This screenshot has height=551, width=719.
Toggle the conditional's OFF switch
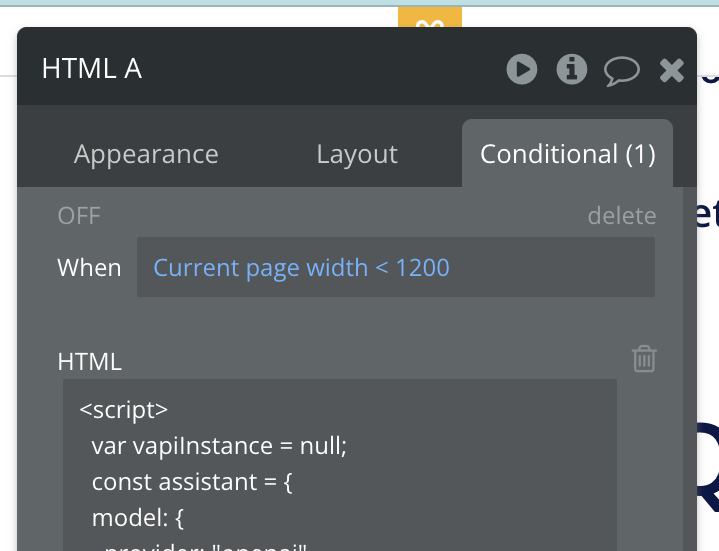79,216
